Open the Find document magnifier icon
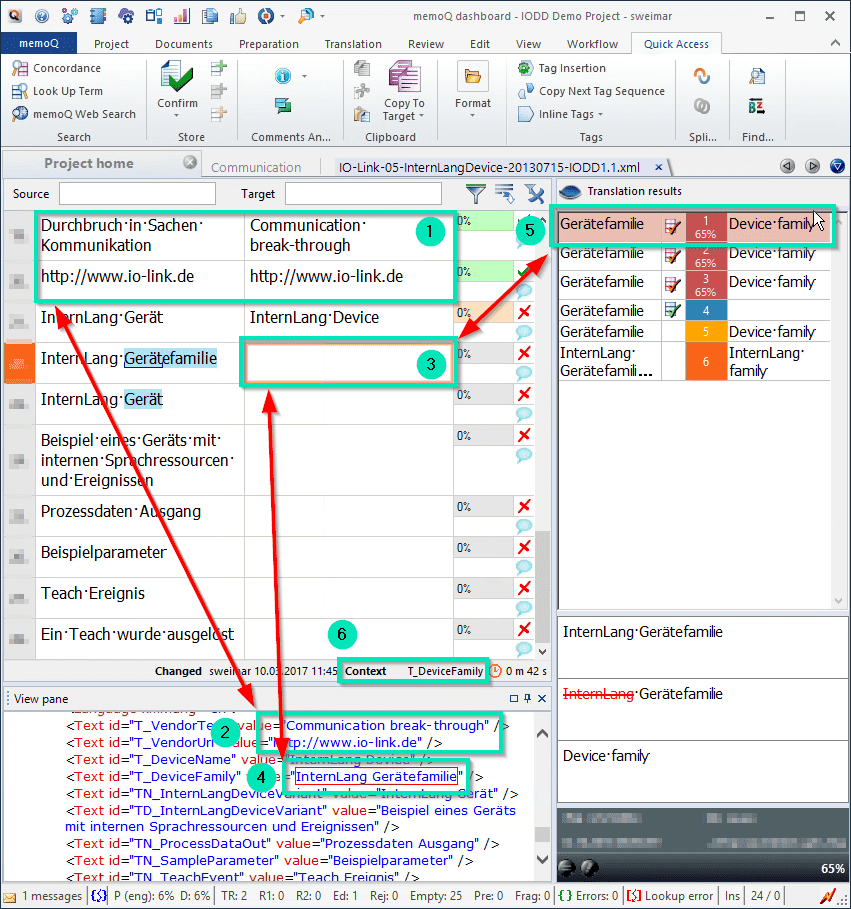The height and width of the screenshot is (909, 851). click(x=757, y=76)
